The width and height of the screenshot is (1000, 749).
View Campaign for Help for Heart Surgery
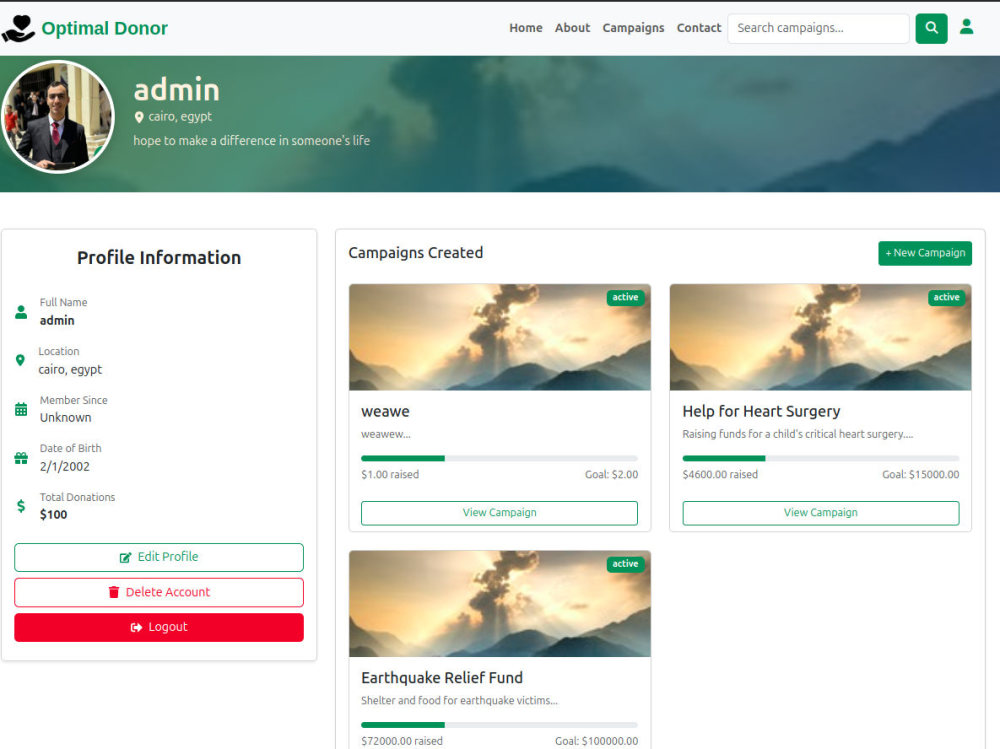(x=821, y=513)
